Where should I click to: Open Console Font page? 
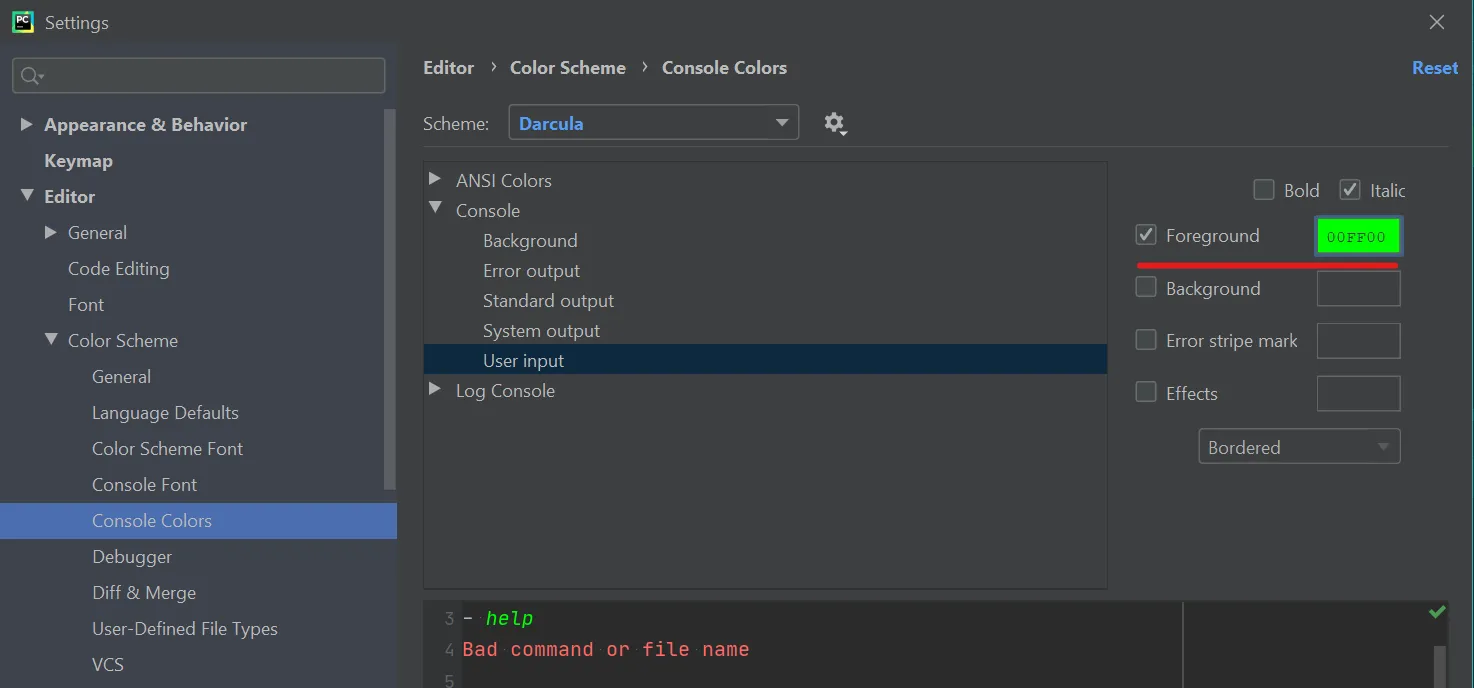pyautogui.click(x=144, y=484)
